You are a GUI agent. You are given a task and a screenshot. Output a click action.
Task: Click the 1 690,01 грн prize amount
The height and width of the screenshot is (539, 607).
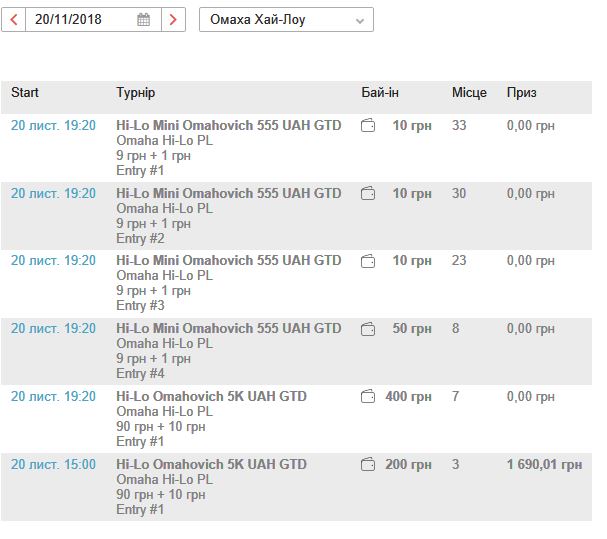(544, 465)
